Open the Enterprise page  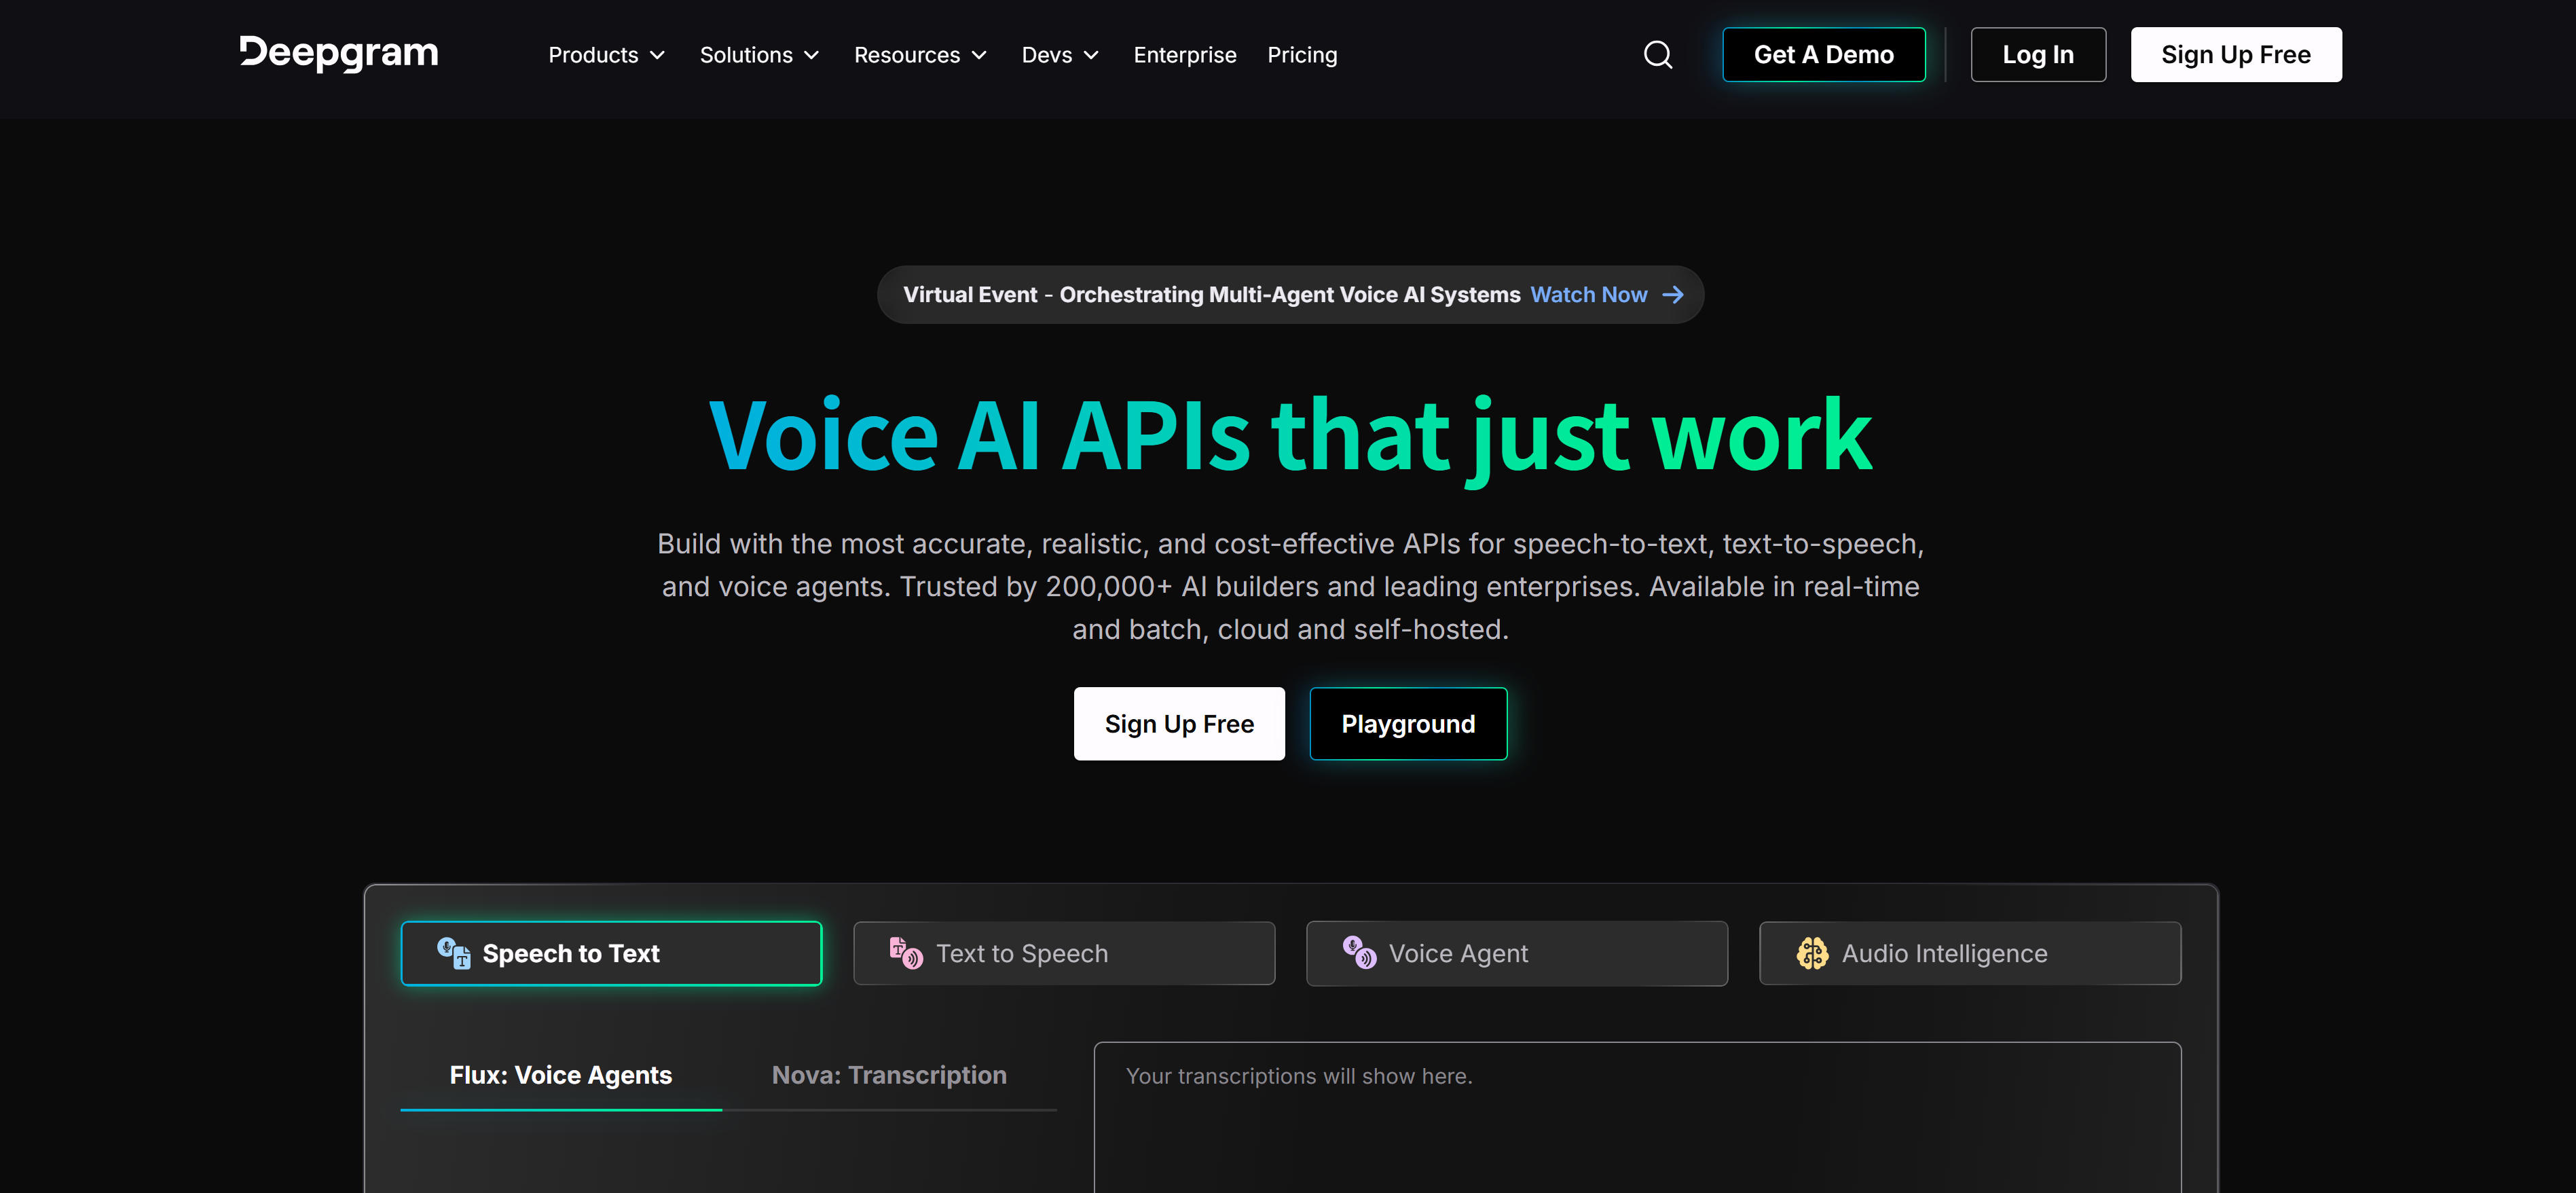pyautogui.click(x=1184, y=55)
